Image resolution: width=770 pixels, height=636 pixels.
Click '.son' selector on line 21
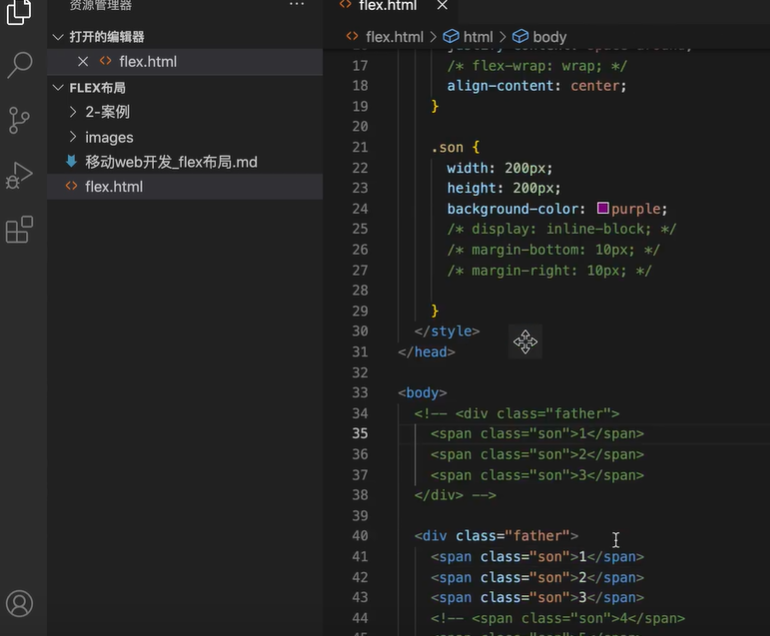tap(447, 147)
